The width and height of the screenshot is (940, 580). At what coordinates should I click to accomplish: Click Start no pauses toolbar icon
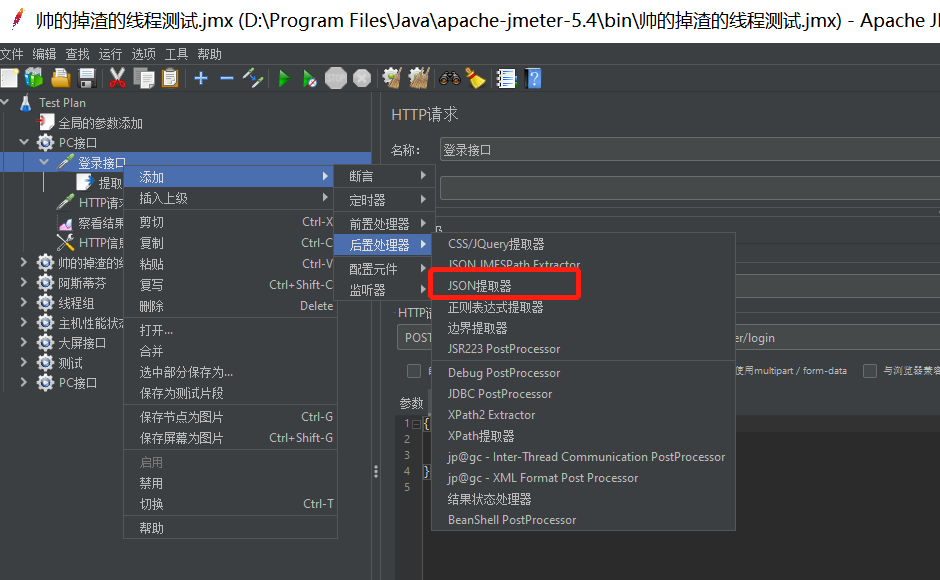309,78
